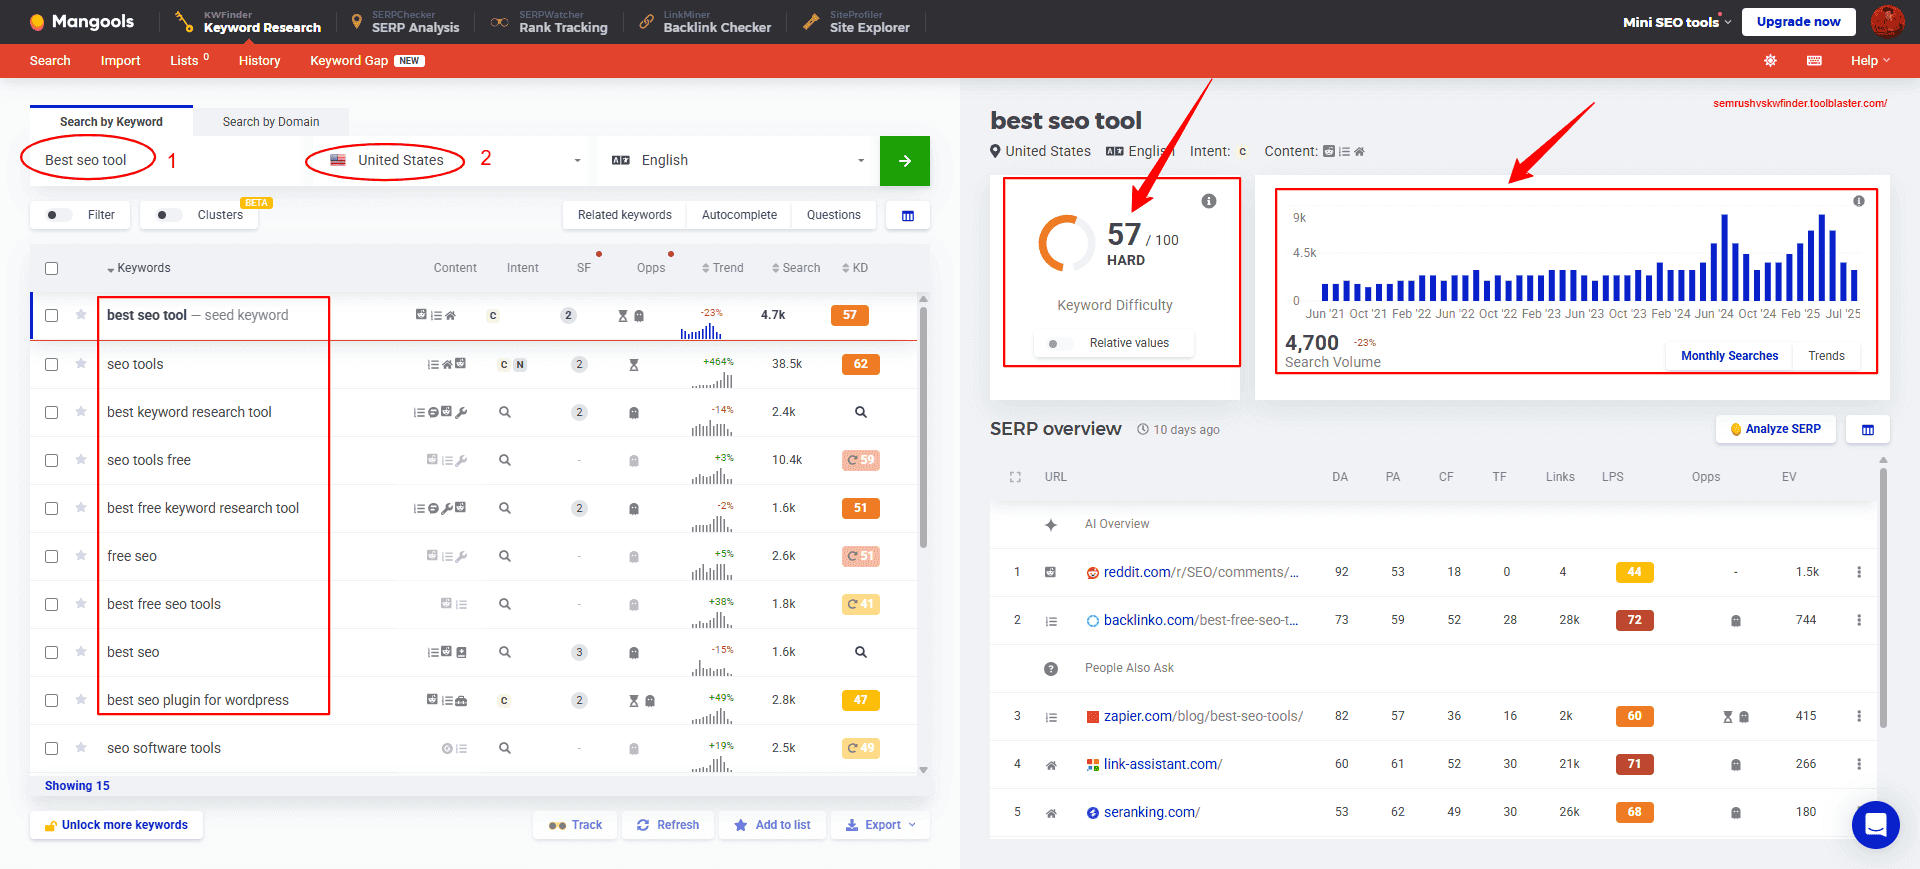The height and width of the screenshot is (869, 1920).
Task: Click the AI Overview sparkle icon
Action: (1051, 525)
